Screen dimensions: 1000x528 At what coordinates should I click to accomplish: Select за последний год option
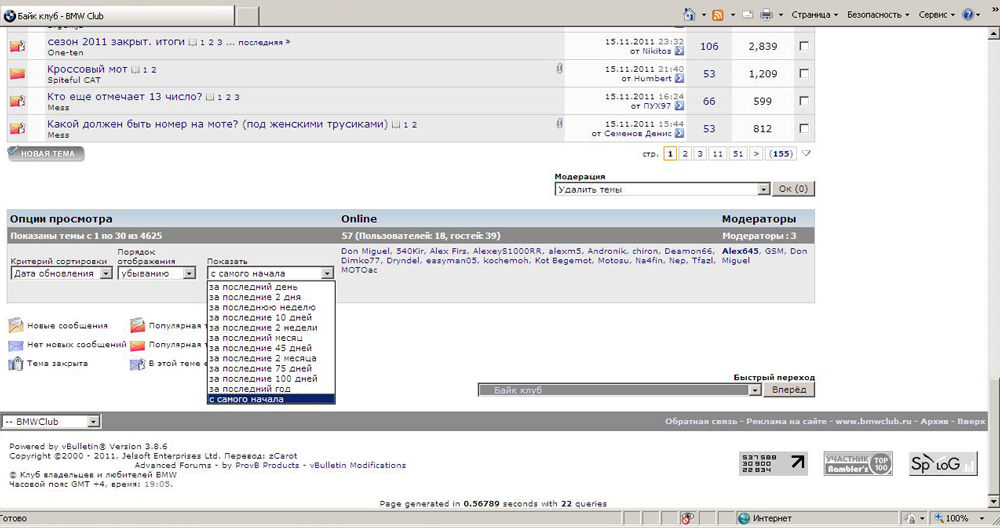tap(271, 389)
